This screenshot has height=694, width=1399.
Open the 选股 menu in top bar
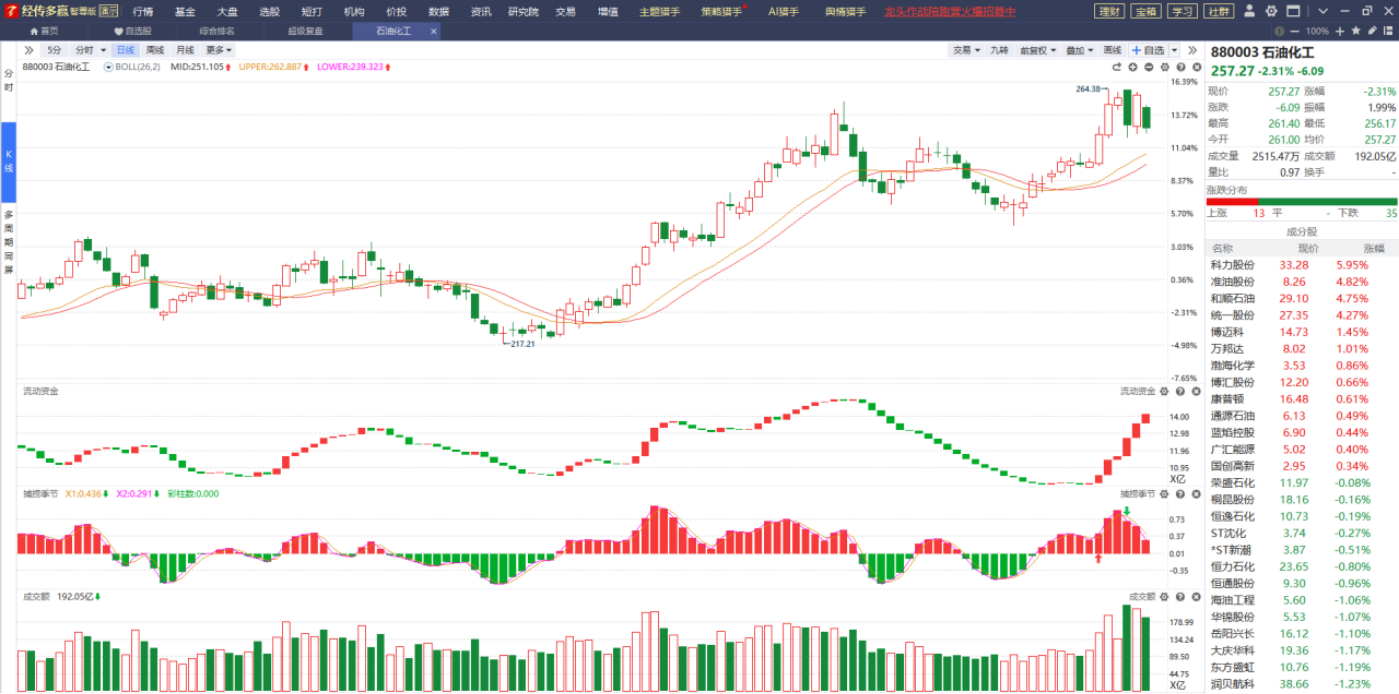tap(270, 12)
